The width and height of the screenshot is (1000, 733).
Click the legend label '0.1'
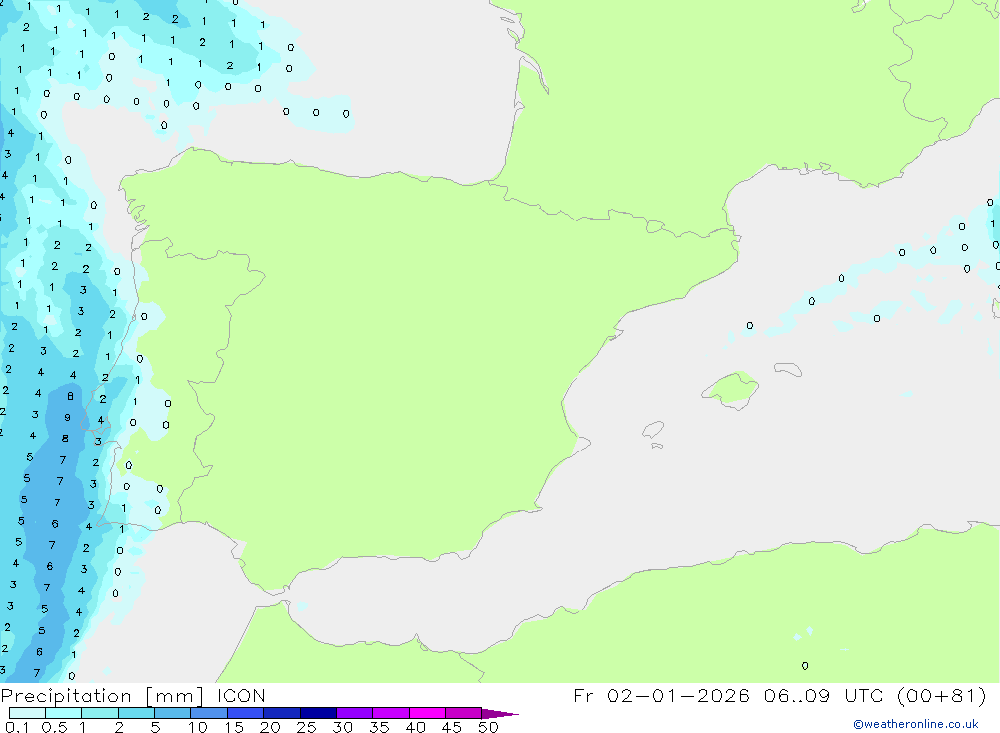17,727
